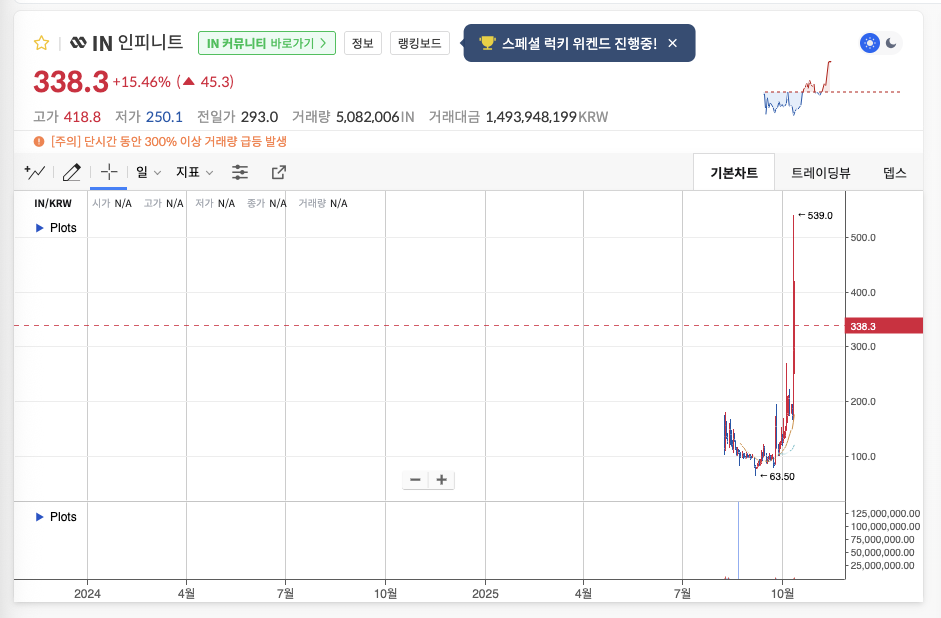Image resolution: width=941 pixels, height=618 pixels.
Task: Open chart in new window popup icon
Action: tap(279, 172)
